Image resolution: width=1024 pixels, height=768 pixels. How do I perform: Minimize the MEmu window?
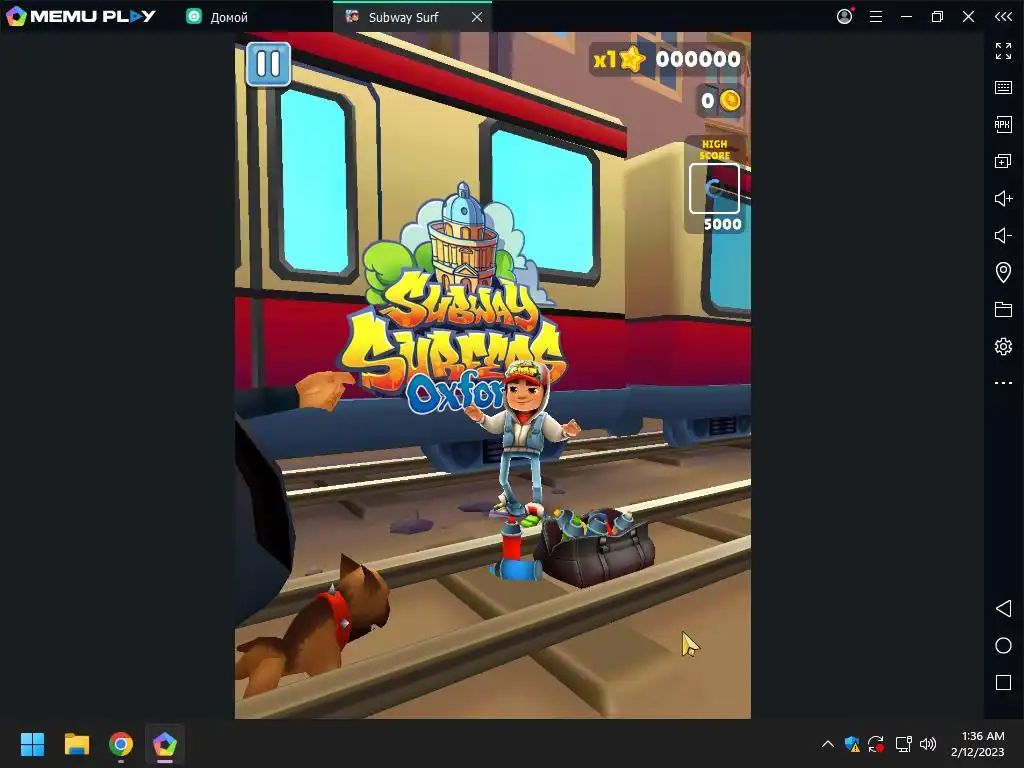click(906, 17)
